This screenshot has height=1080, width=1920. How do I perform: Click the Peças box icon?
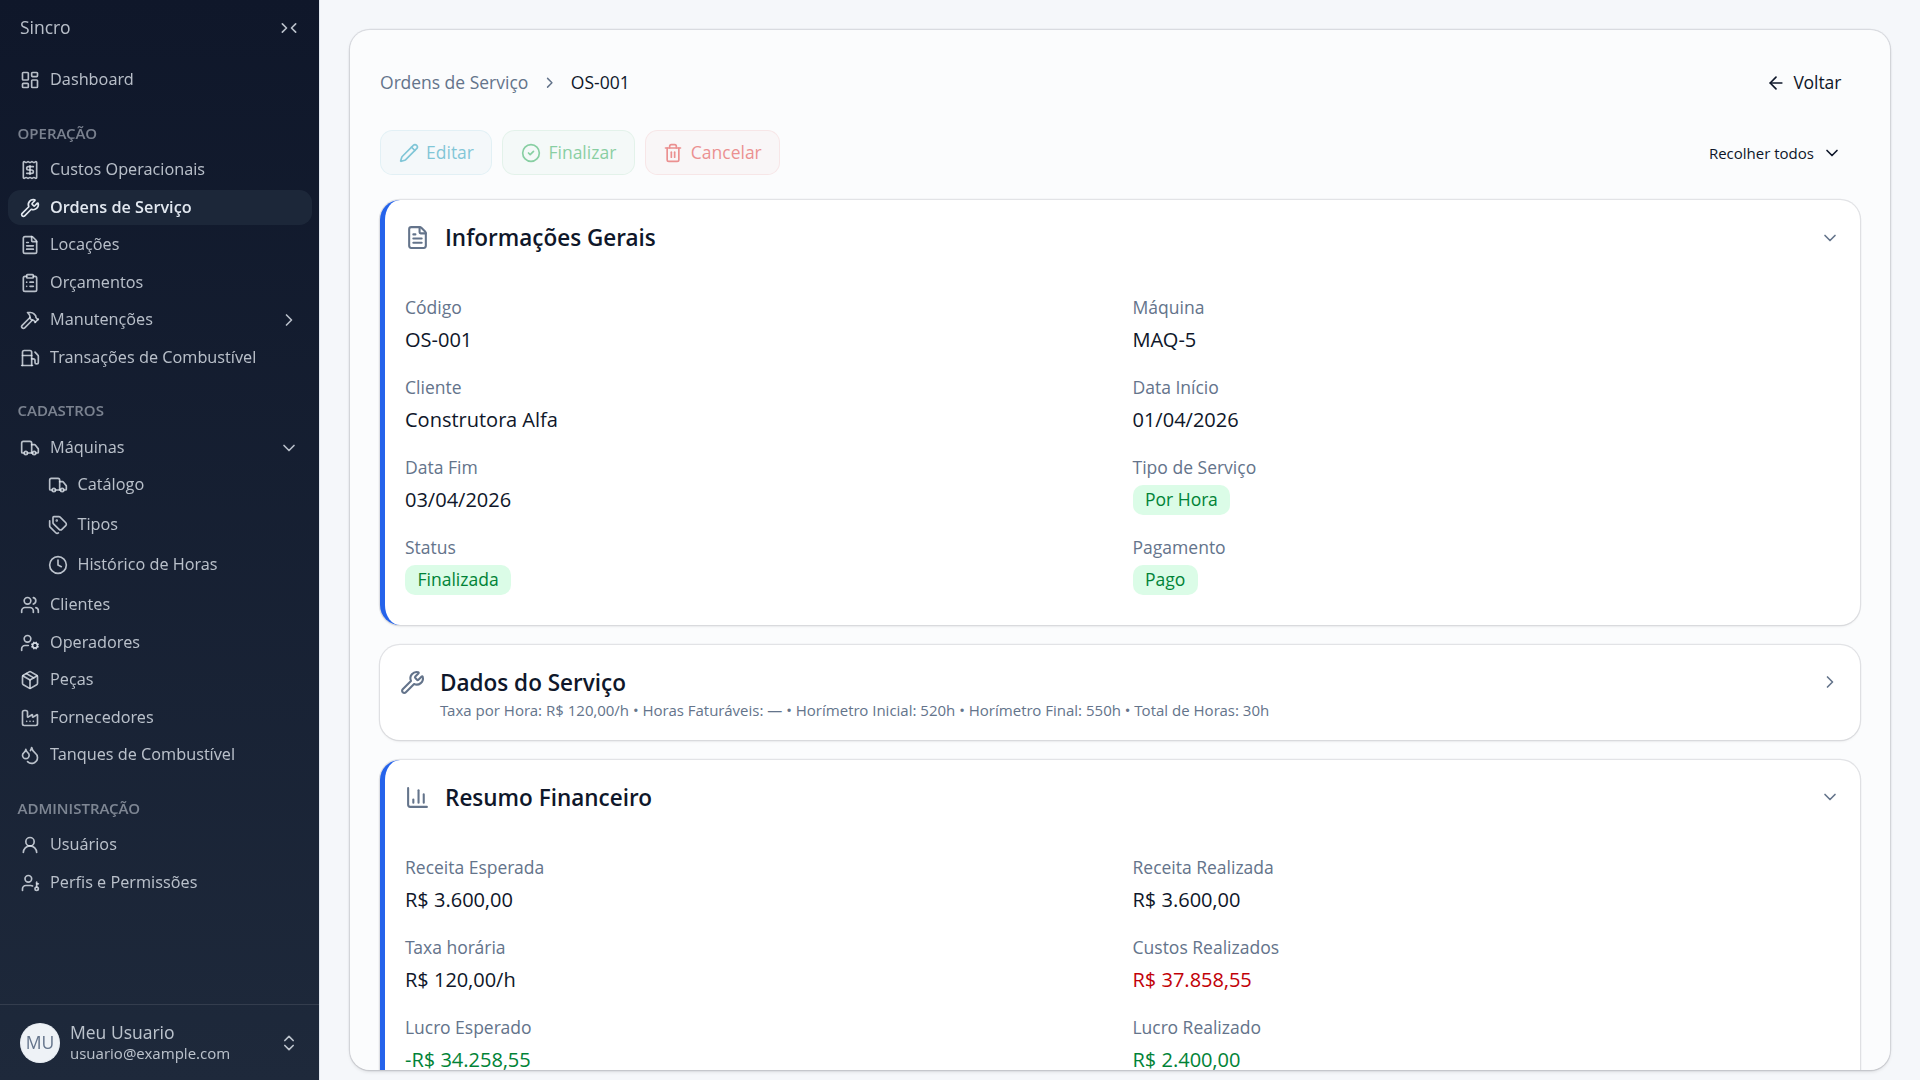click(30, 680)
